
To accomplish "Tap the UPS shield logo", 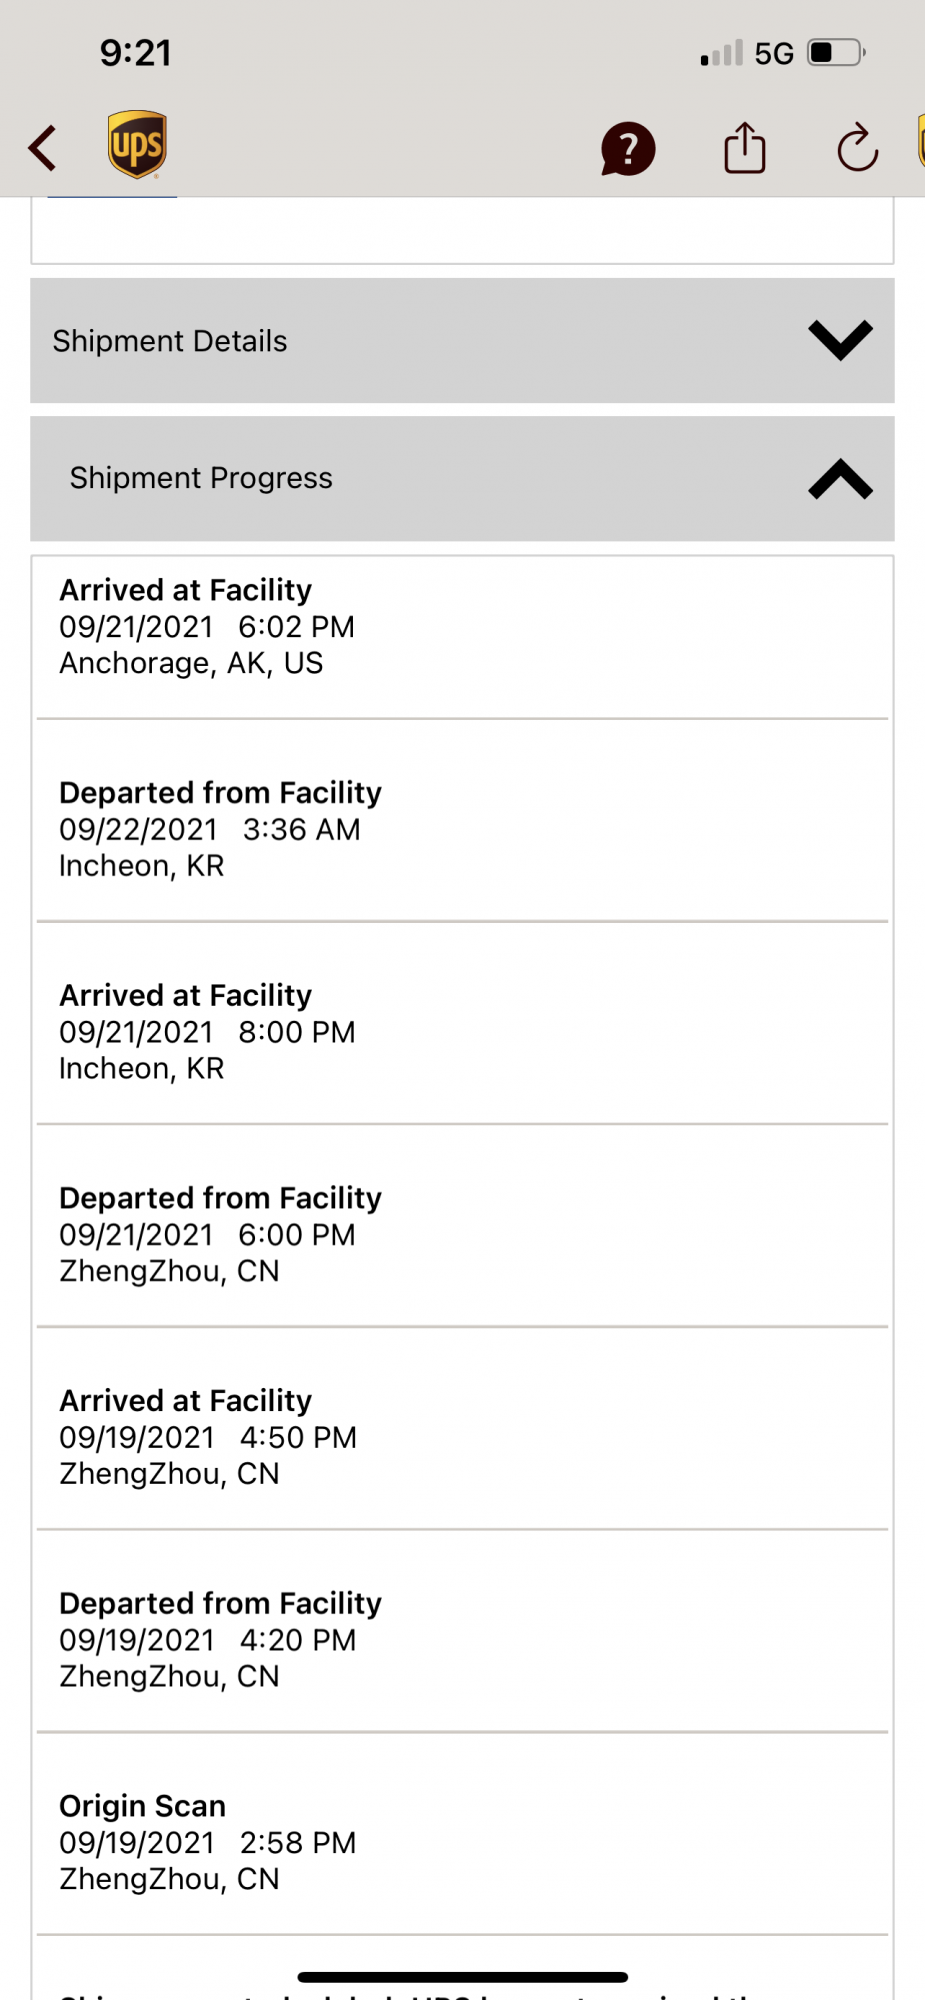I will tap(137, 145).
